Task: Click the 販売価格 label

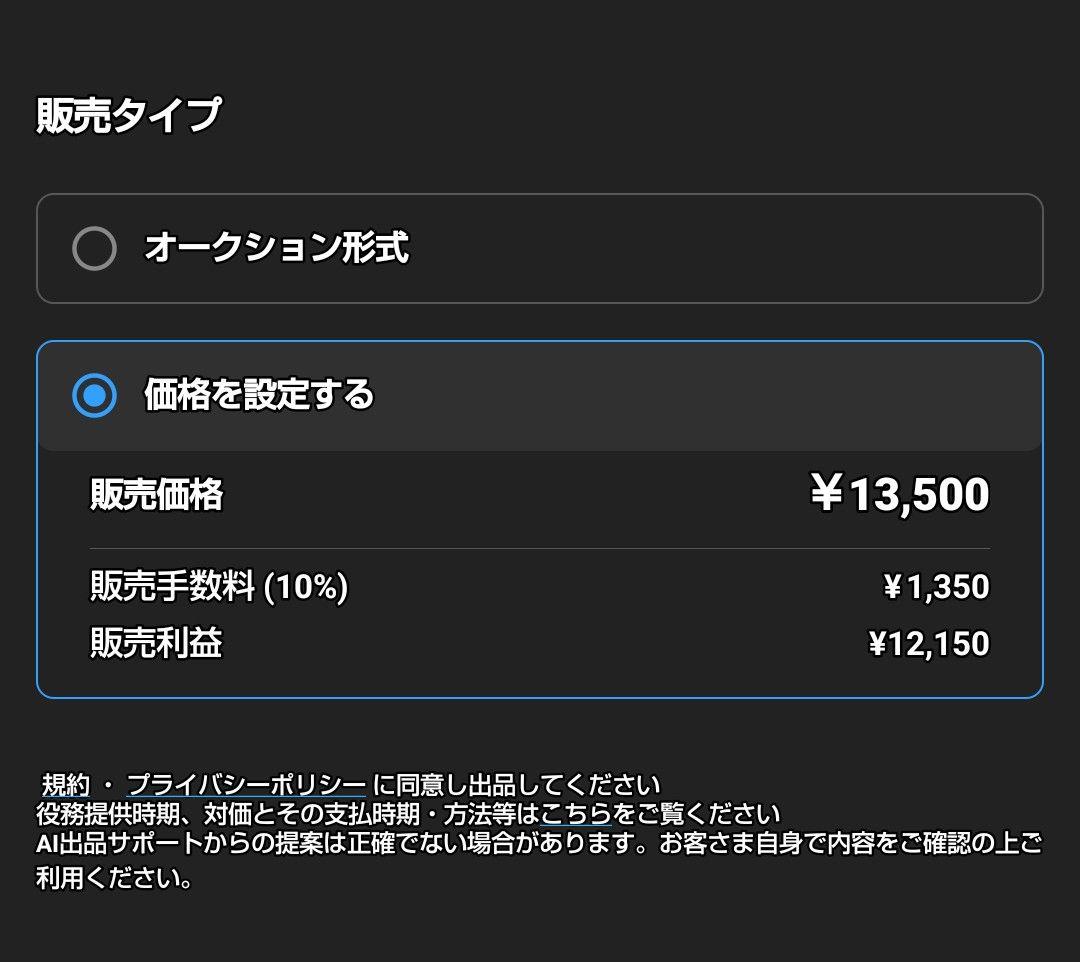Action: point(156,495)
